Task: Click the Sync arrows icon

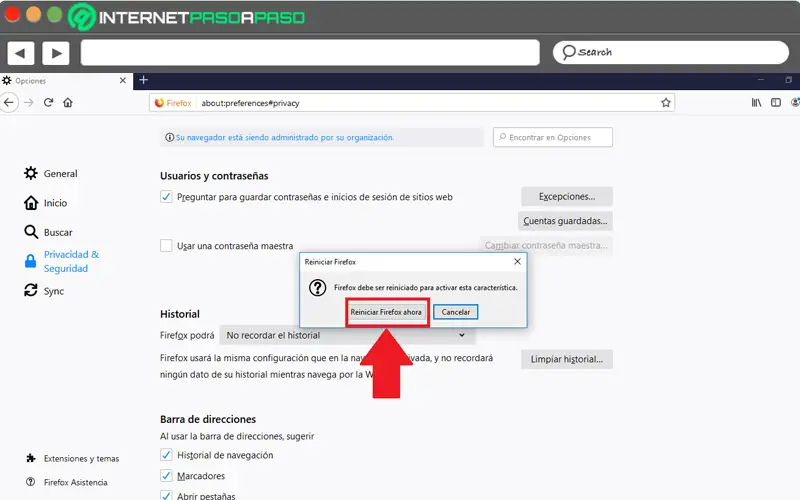Action: coord(31,290)
